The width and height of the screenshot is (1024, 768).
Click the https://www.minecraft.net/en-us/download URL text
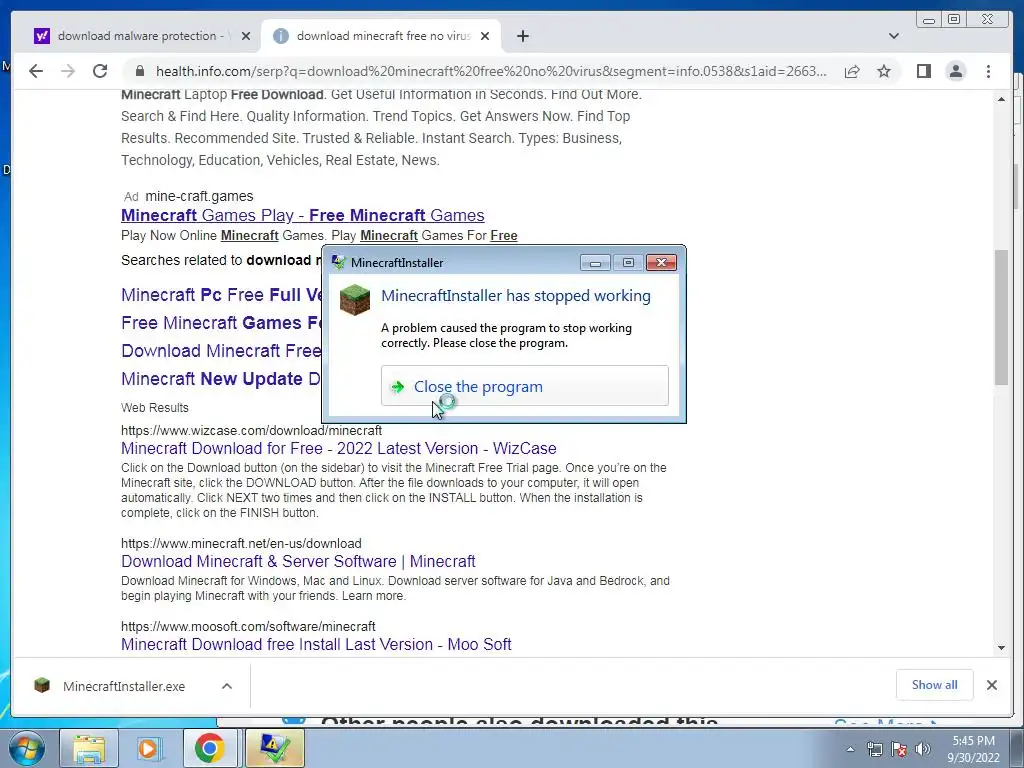[x=241, y=543]
